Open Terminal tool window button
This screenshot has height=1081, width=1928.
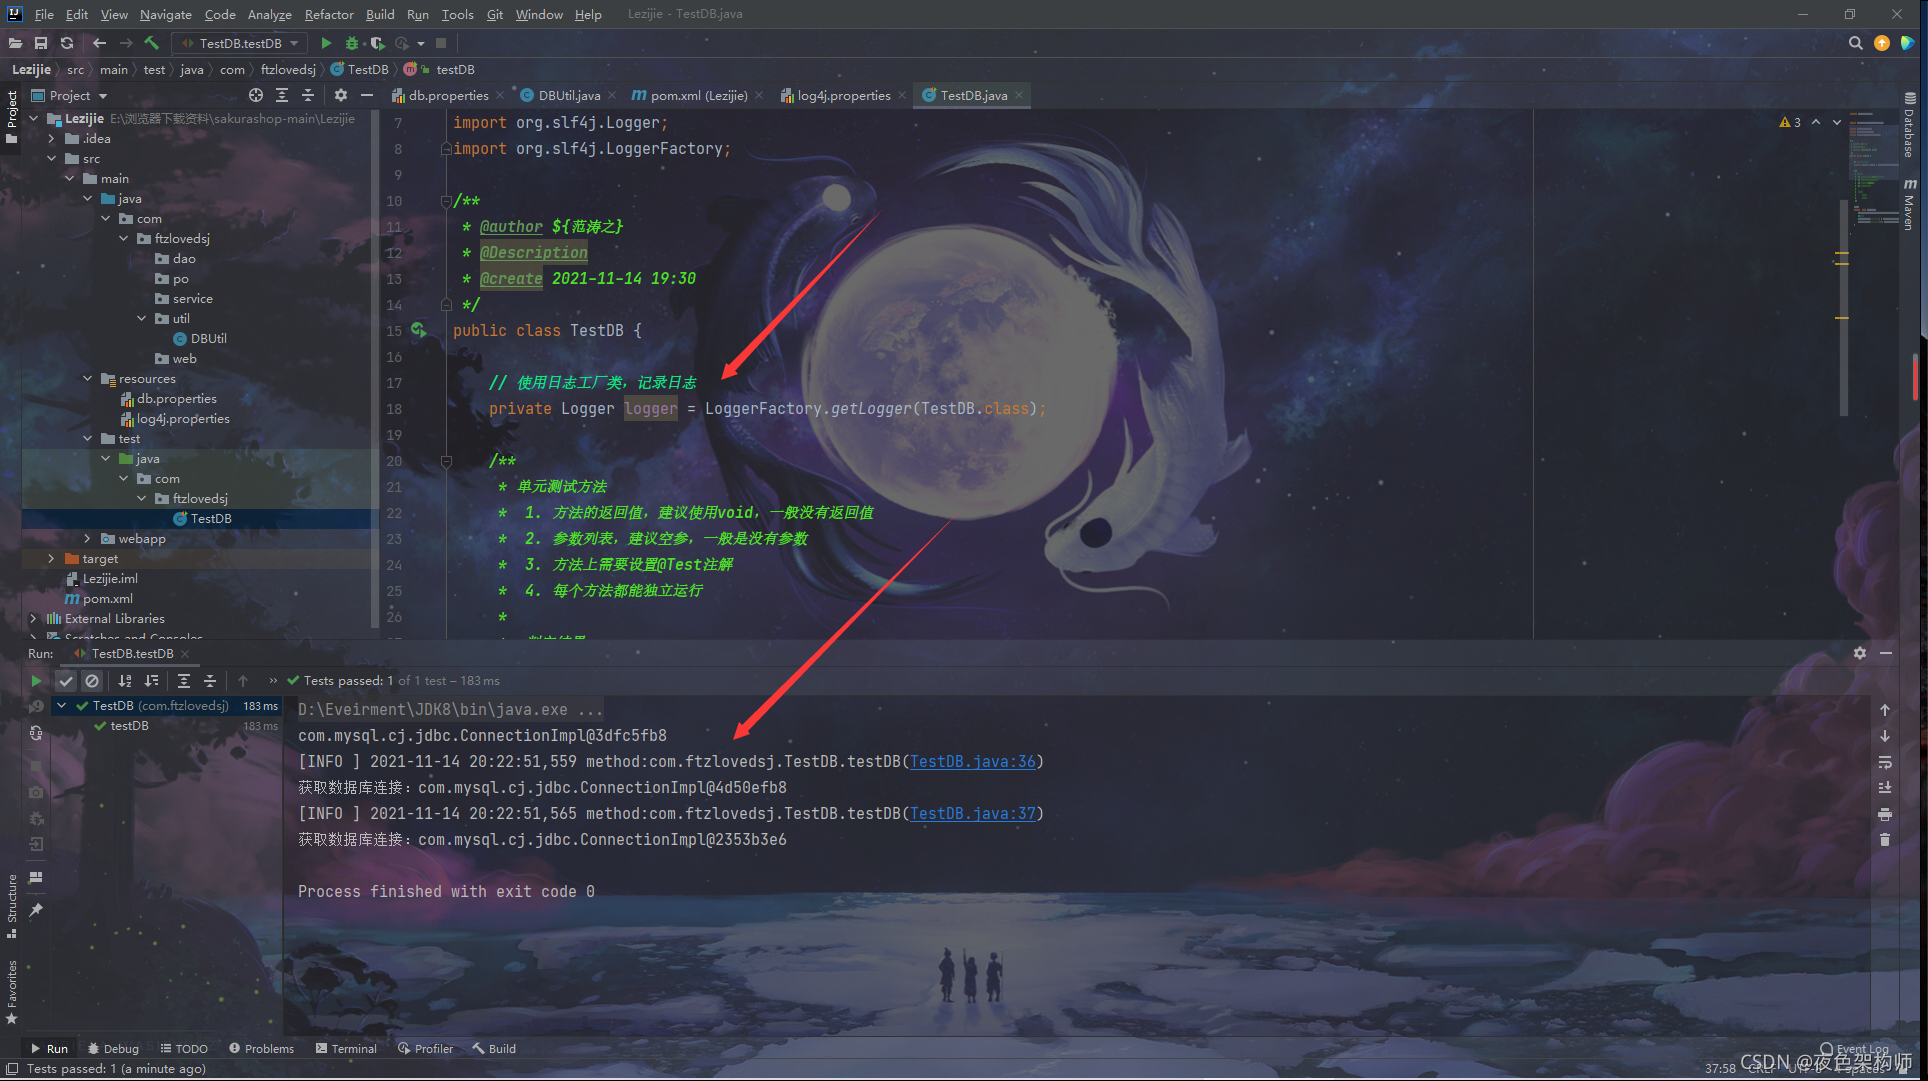tap(346, 1049)
